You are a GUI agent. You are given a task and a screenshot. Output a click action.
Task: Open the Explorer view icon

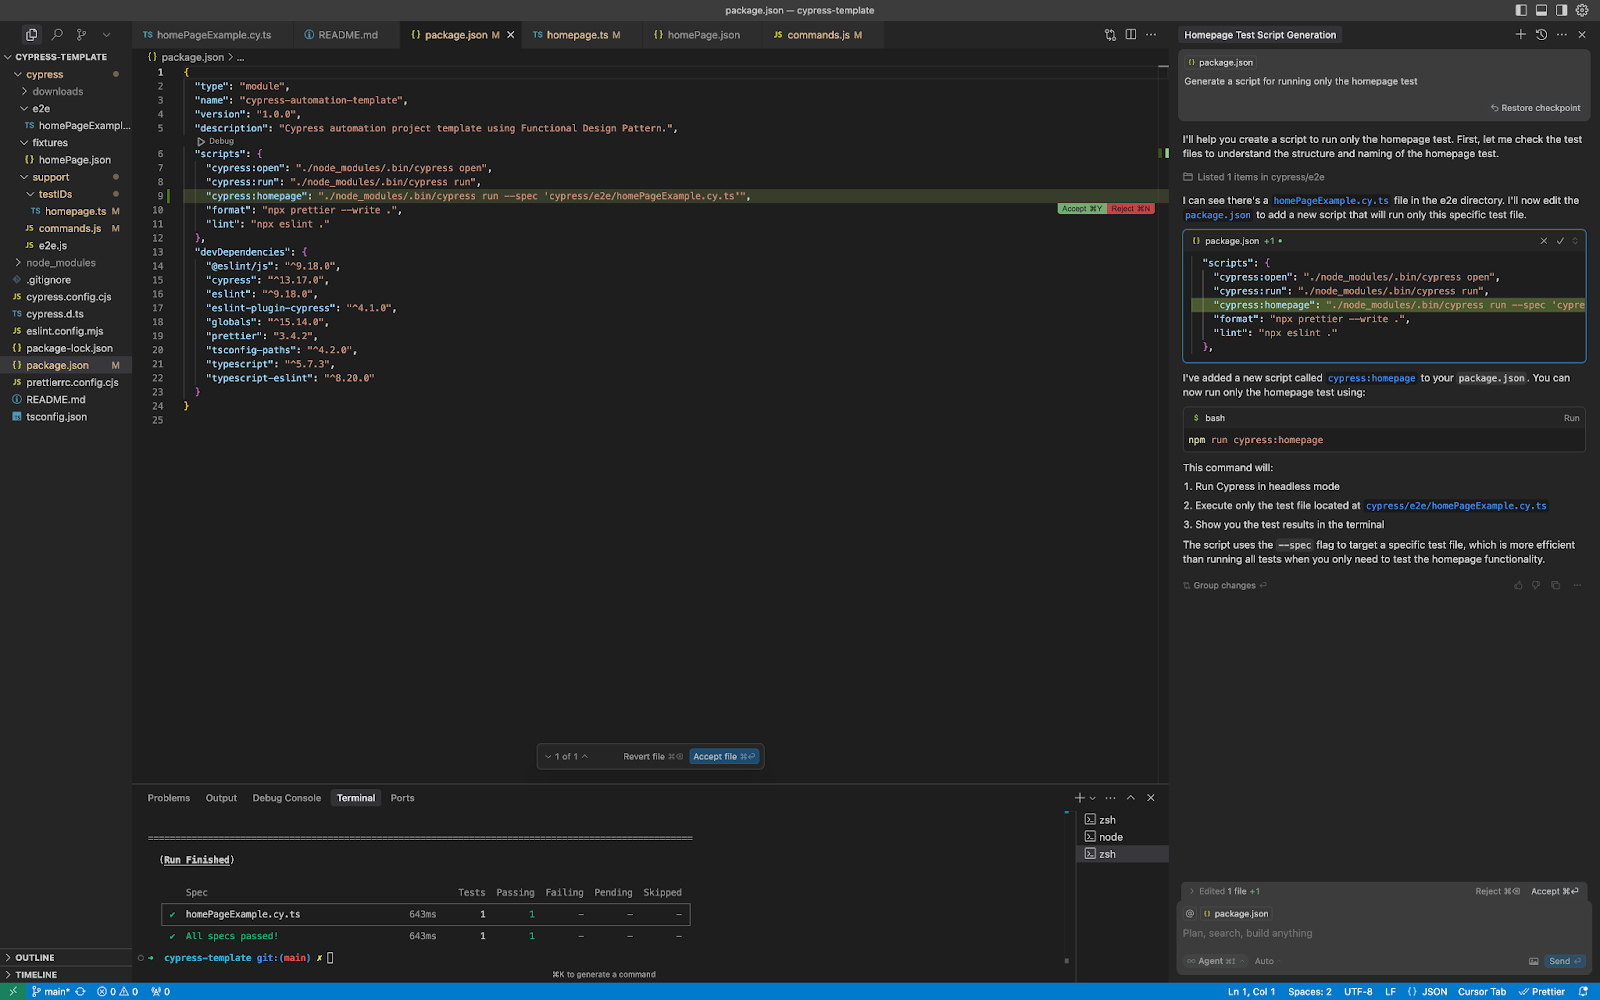click(x=31, y=34)
